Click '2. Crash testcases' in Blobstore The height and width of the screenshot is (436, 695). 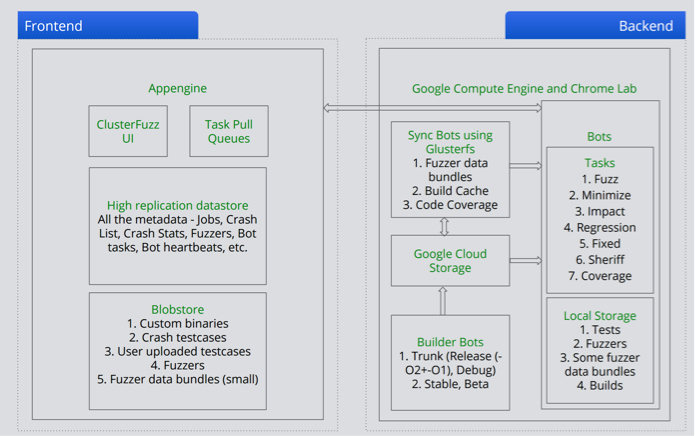tap(178, 337)
